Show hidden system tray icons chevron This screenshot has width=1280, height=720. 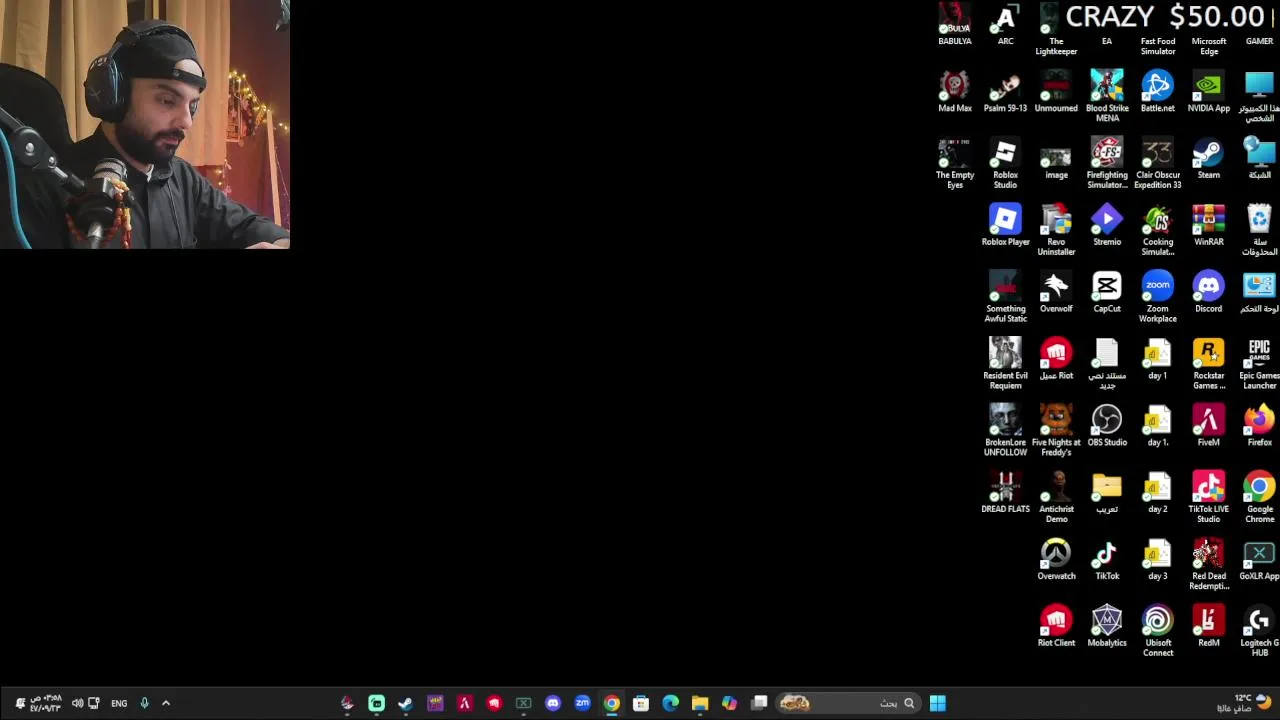tap(166, 703)
